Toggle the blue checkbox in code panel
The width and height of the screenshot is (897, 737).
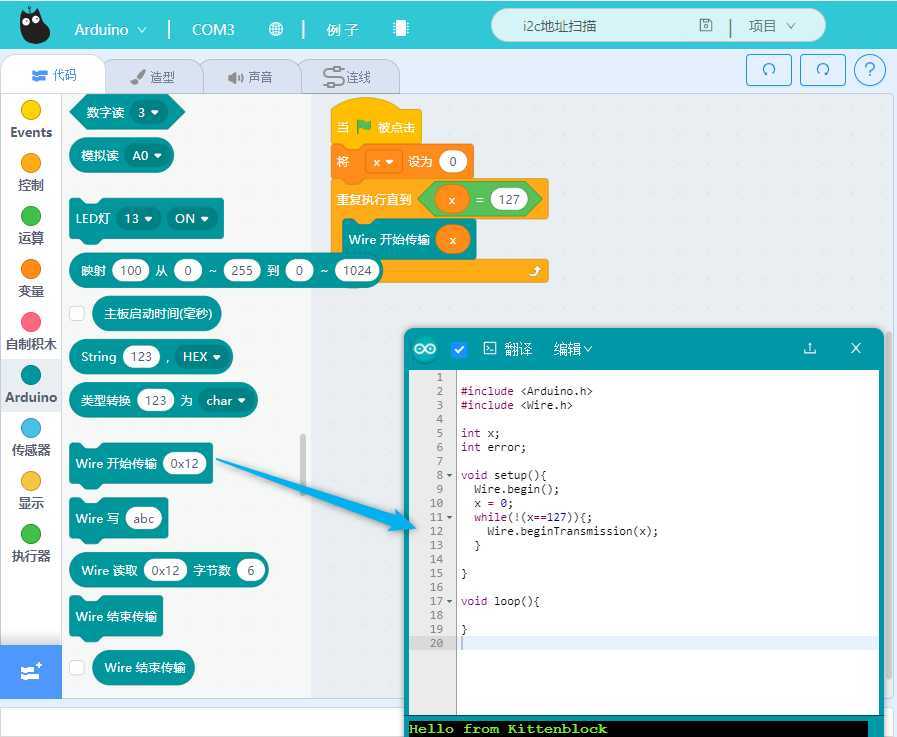pyautogui.click(x=459, y=349)
